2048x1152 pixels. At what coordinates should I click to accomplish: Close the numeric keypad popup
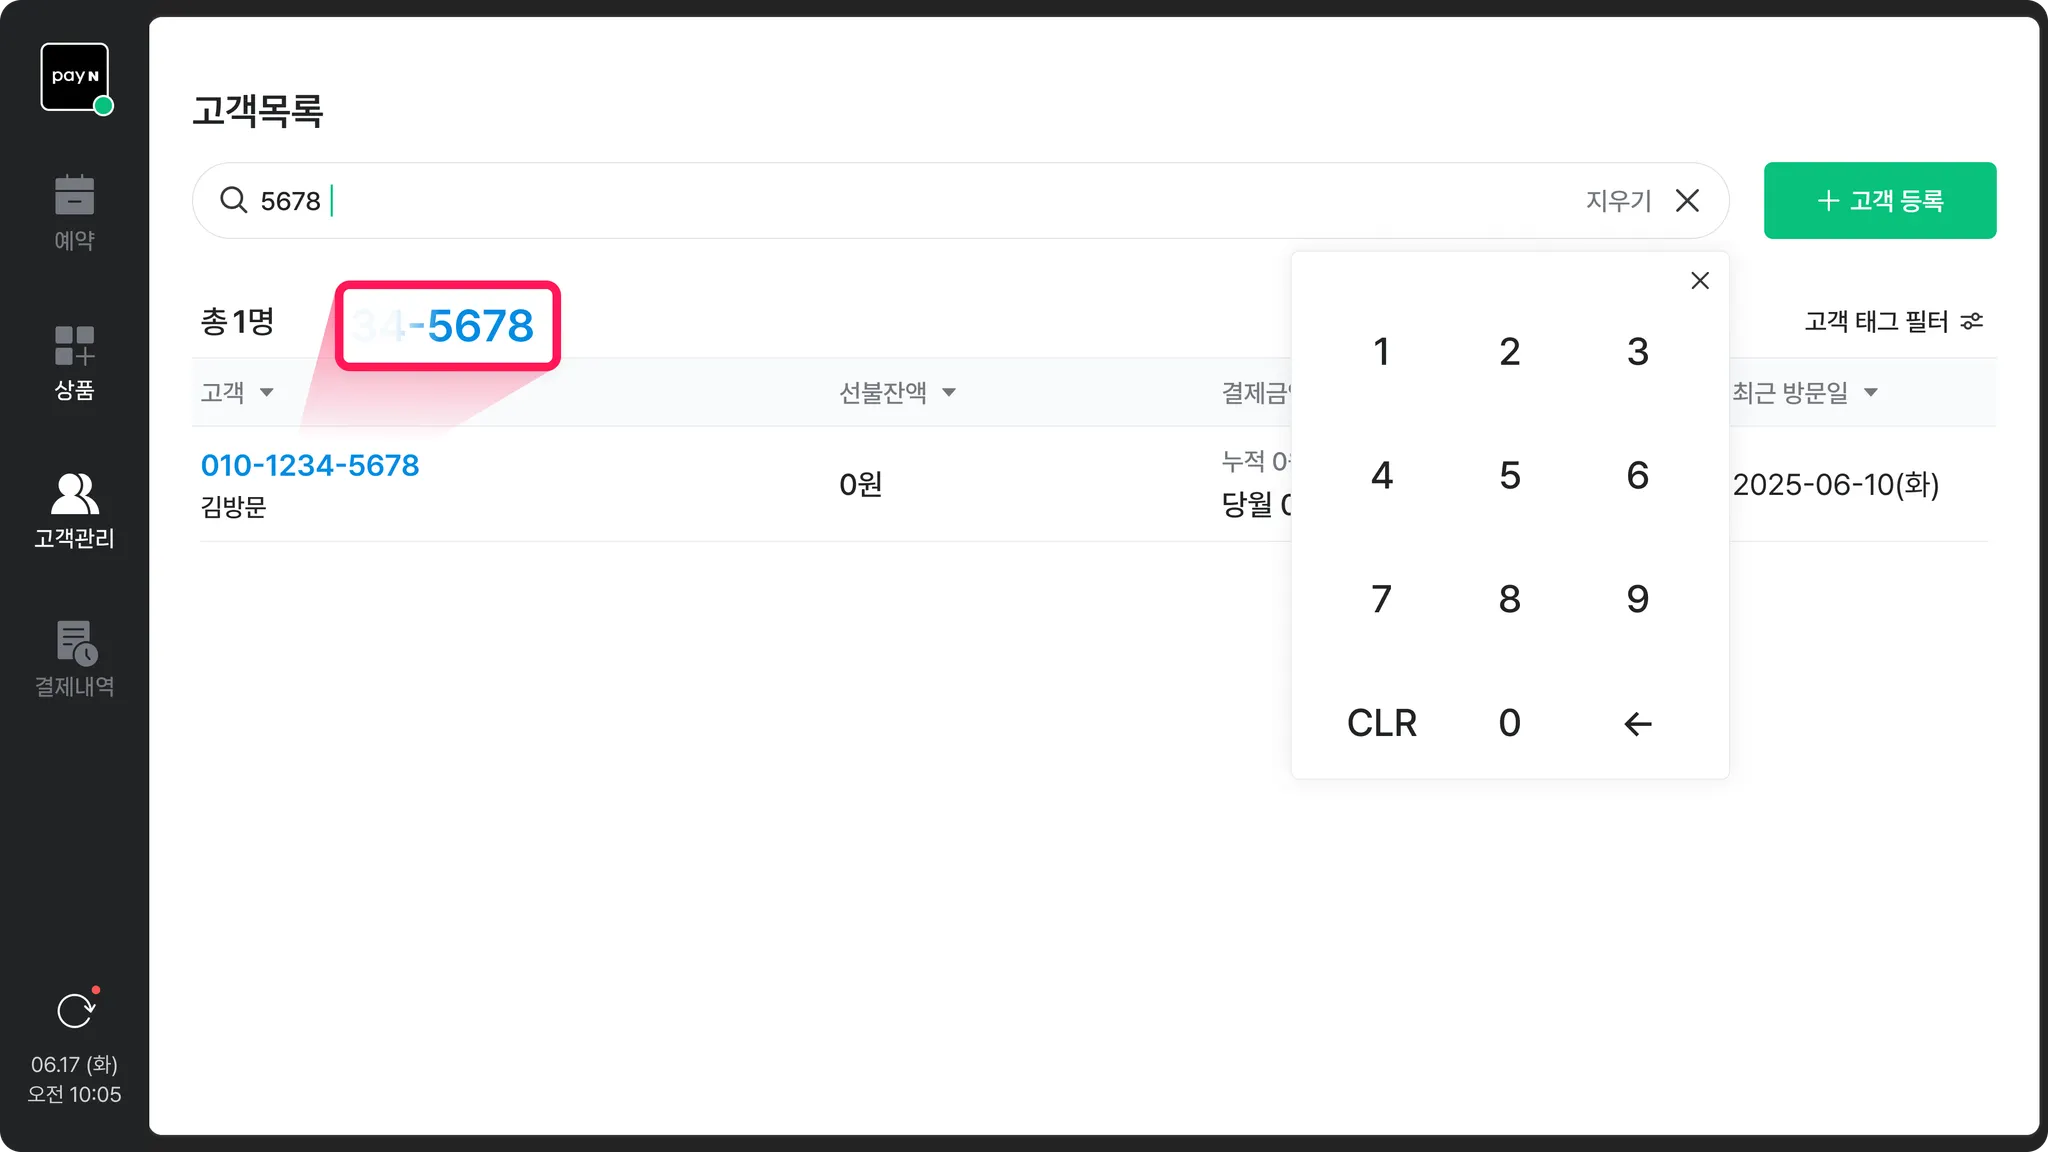pyautogui.click(x=1700, y=281)
